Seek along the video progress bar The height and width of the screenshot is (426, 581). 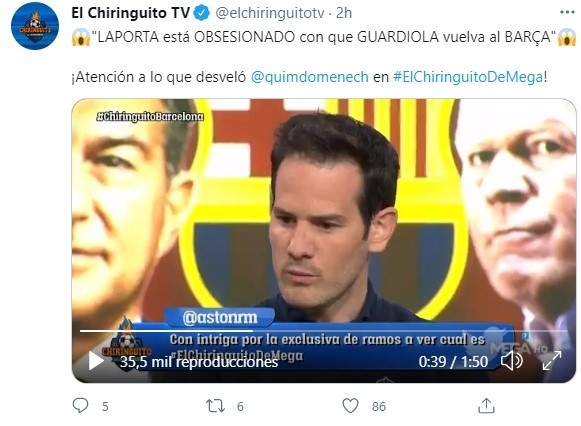point(323,331)
